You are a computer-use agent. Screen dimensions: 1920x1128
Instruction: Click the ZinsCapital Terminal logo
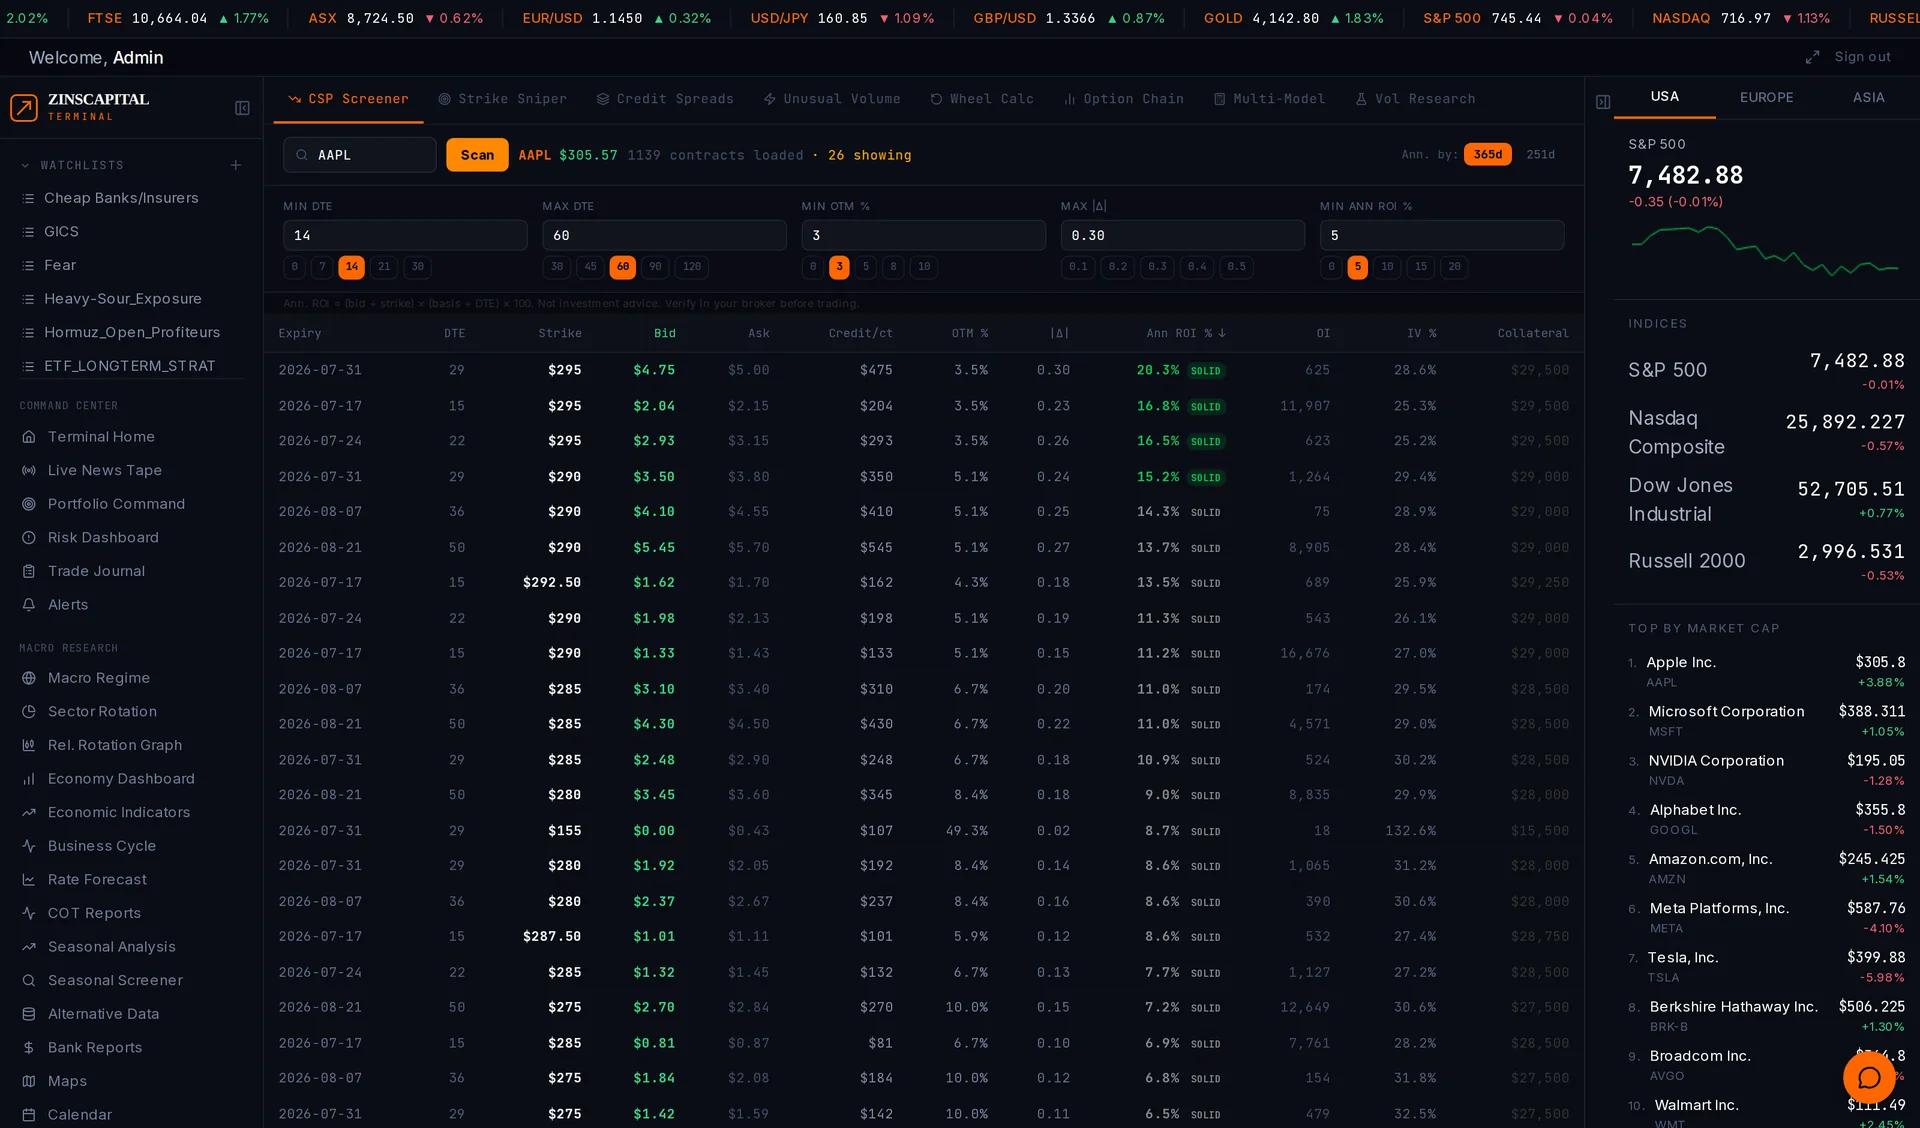coord(80,107)
